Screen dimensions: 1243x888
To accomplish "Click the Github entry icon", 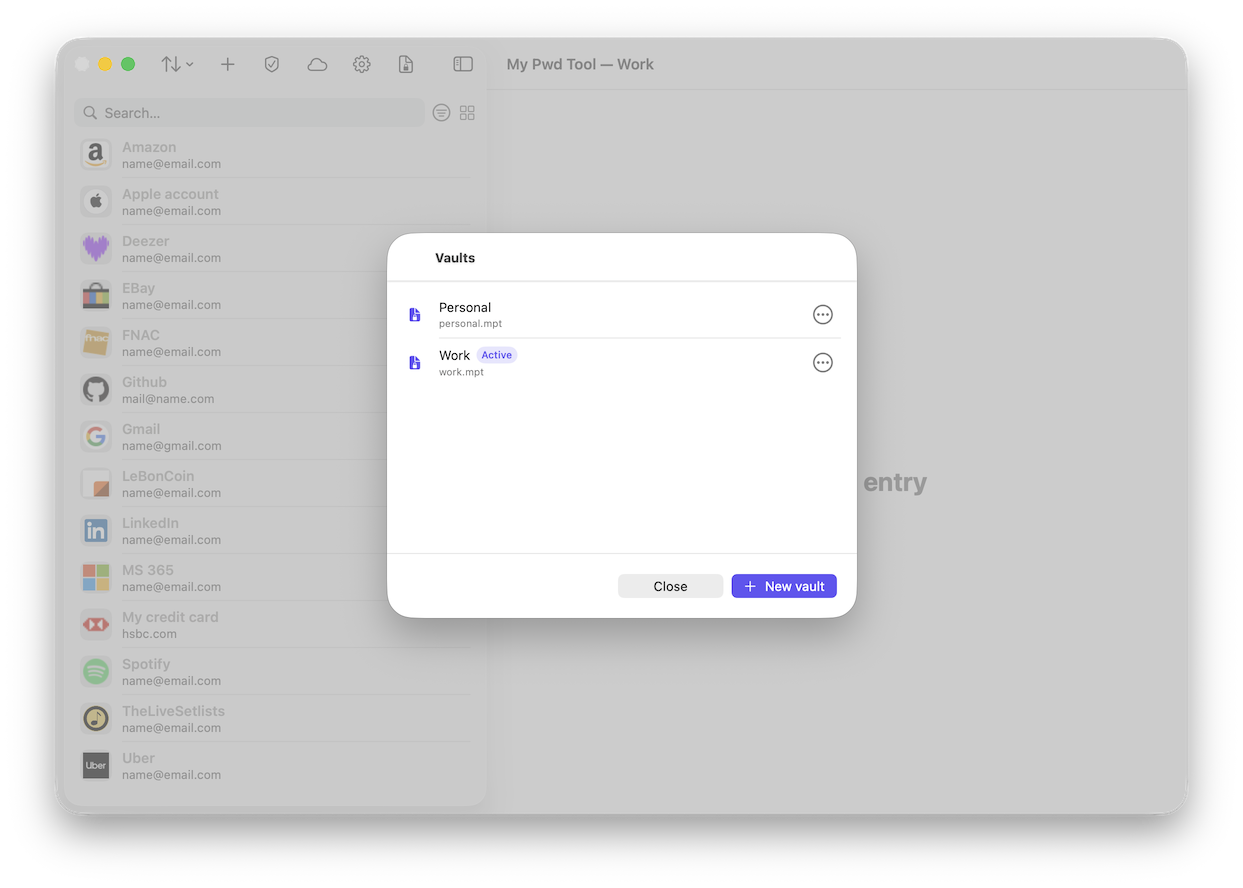I will (96, 390).
